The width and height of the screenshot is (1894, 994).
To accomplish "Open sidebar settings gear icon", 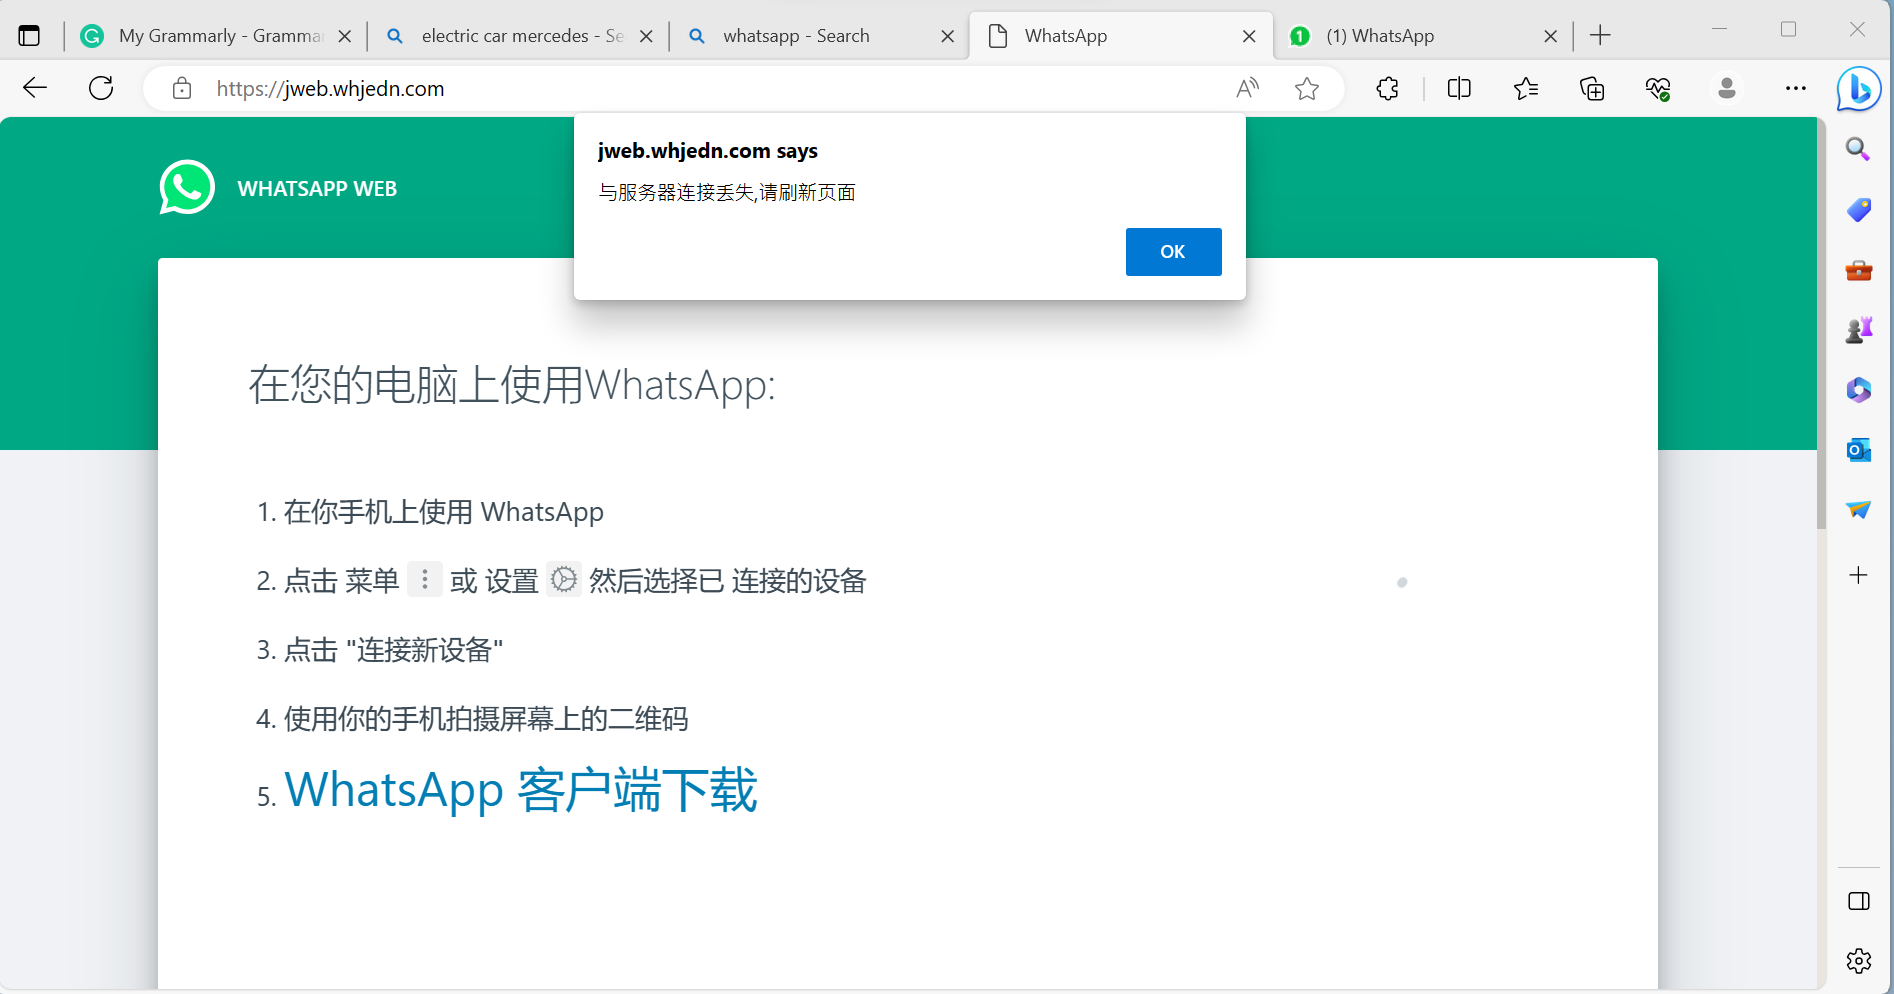I will (1859, 961).
